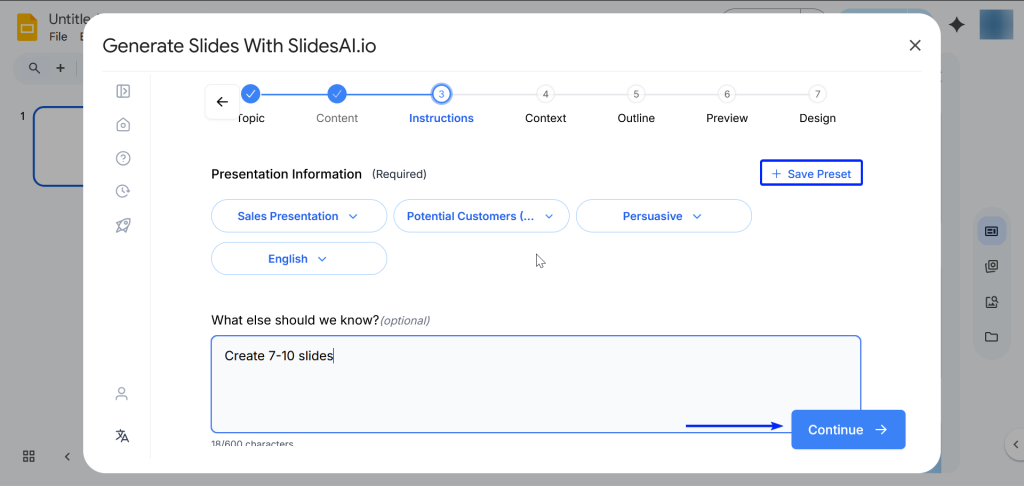Expand the Potential Customers audience dropdown
The width and height of the screenshot is (1024, 486).
click(481, 216)
